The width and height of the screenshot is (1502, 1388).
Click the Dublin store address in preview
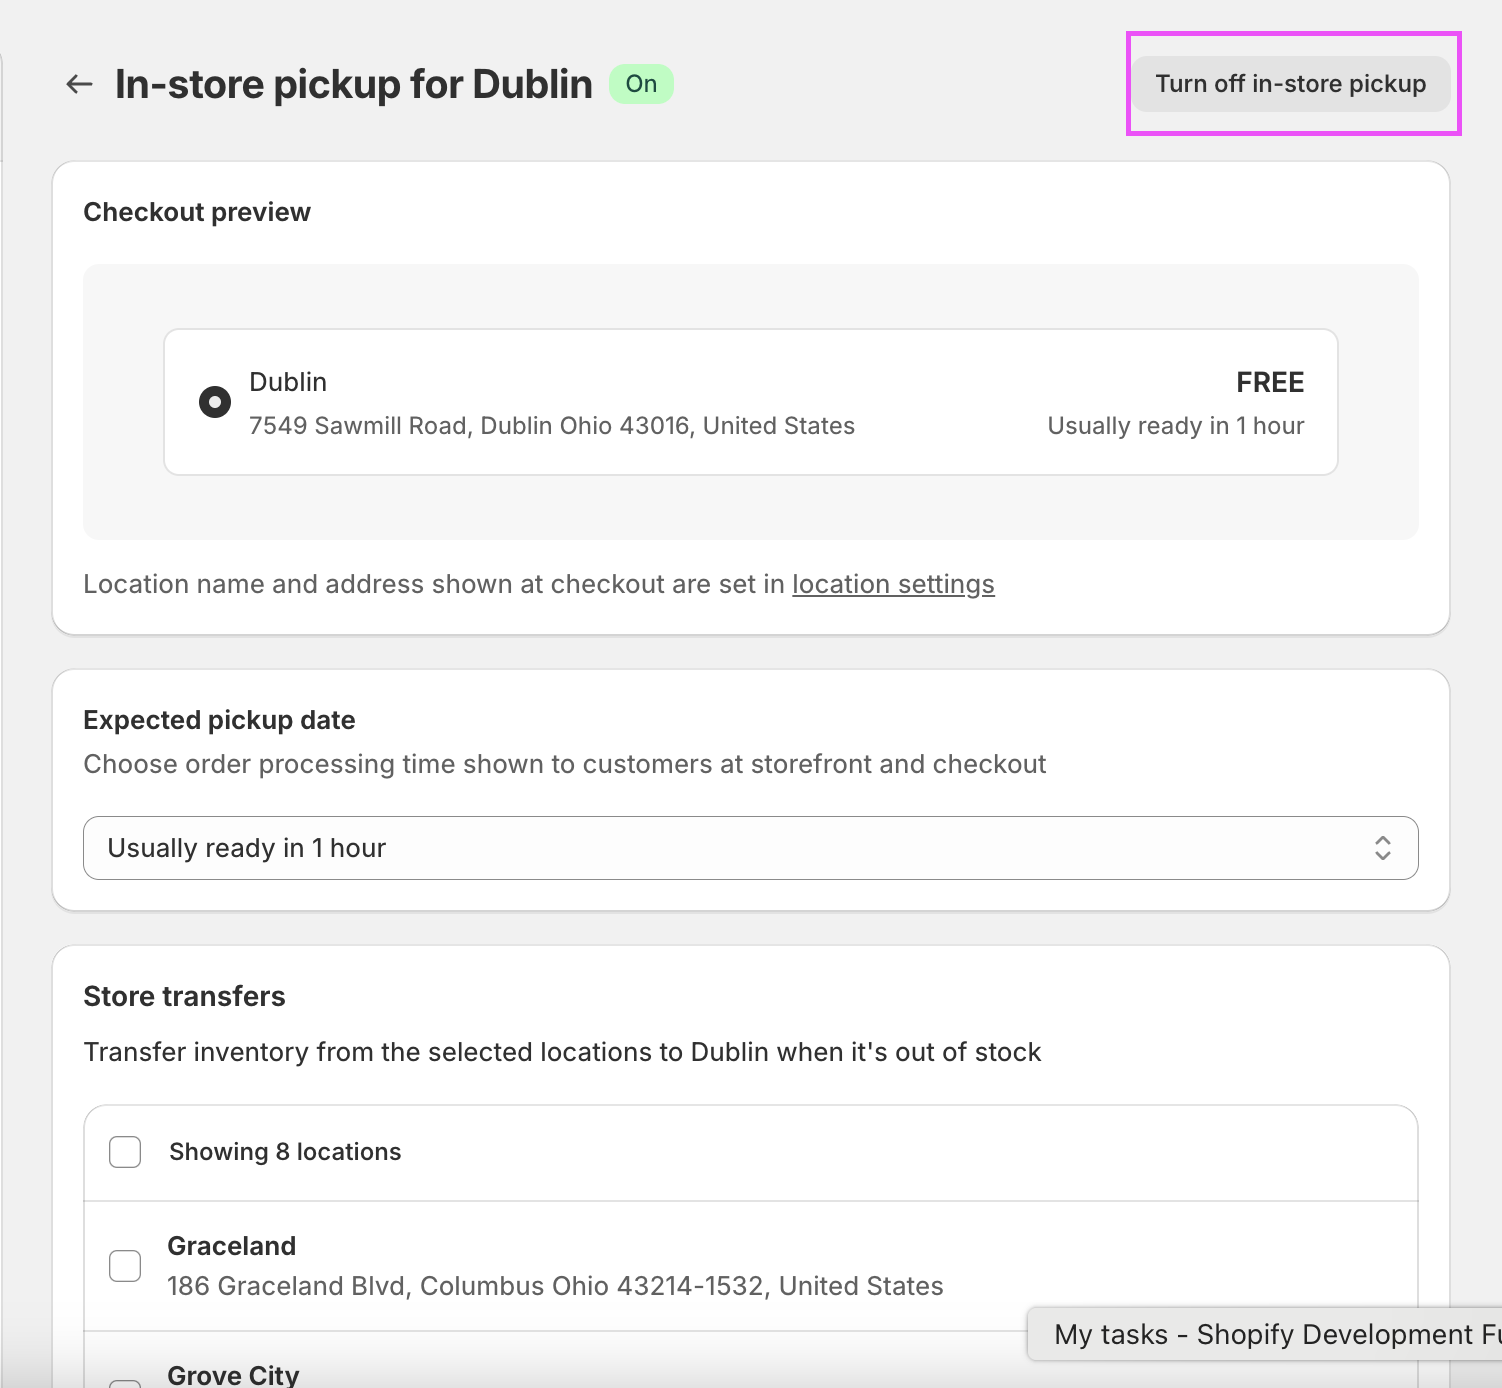coord(551,426)
